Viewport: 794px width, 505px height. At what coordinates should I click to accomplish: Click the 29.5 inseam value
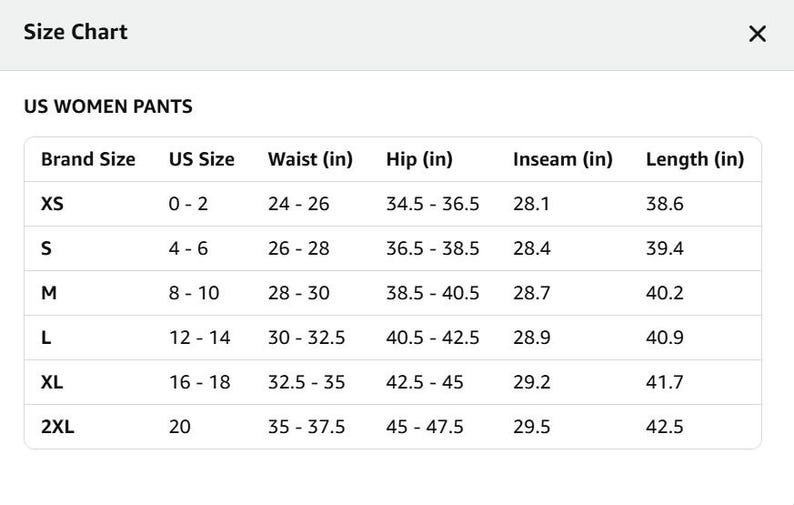[531, 426]
